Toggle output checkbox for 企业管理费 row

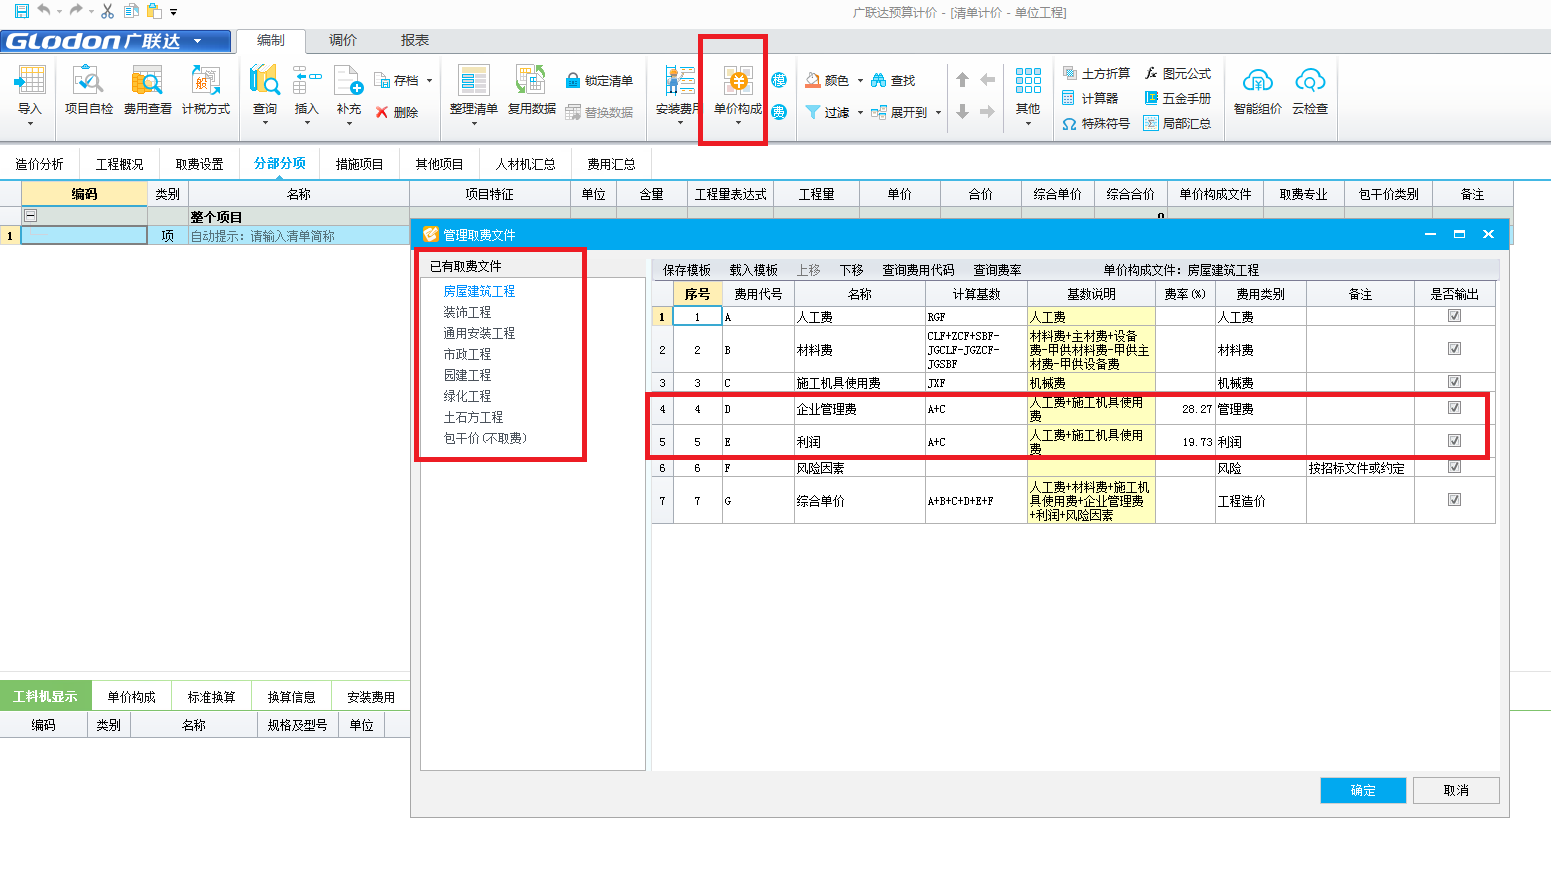point(1454,407)
